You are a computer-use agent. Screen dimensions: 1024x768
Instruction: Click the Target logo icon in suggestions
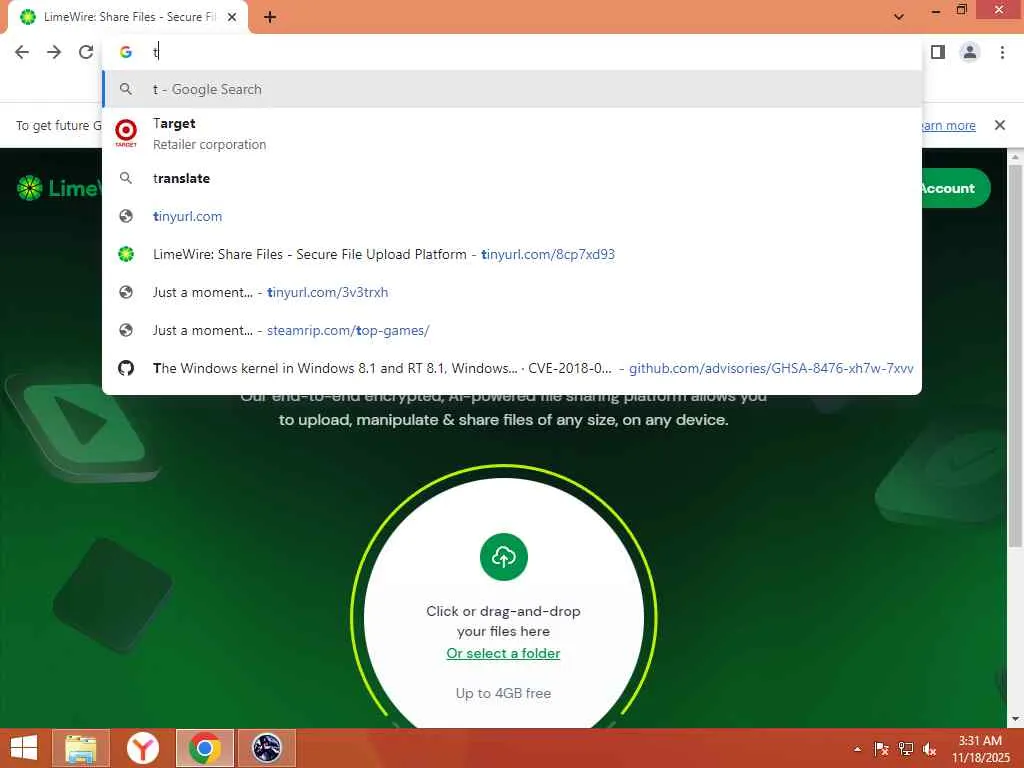coord(126,133)
